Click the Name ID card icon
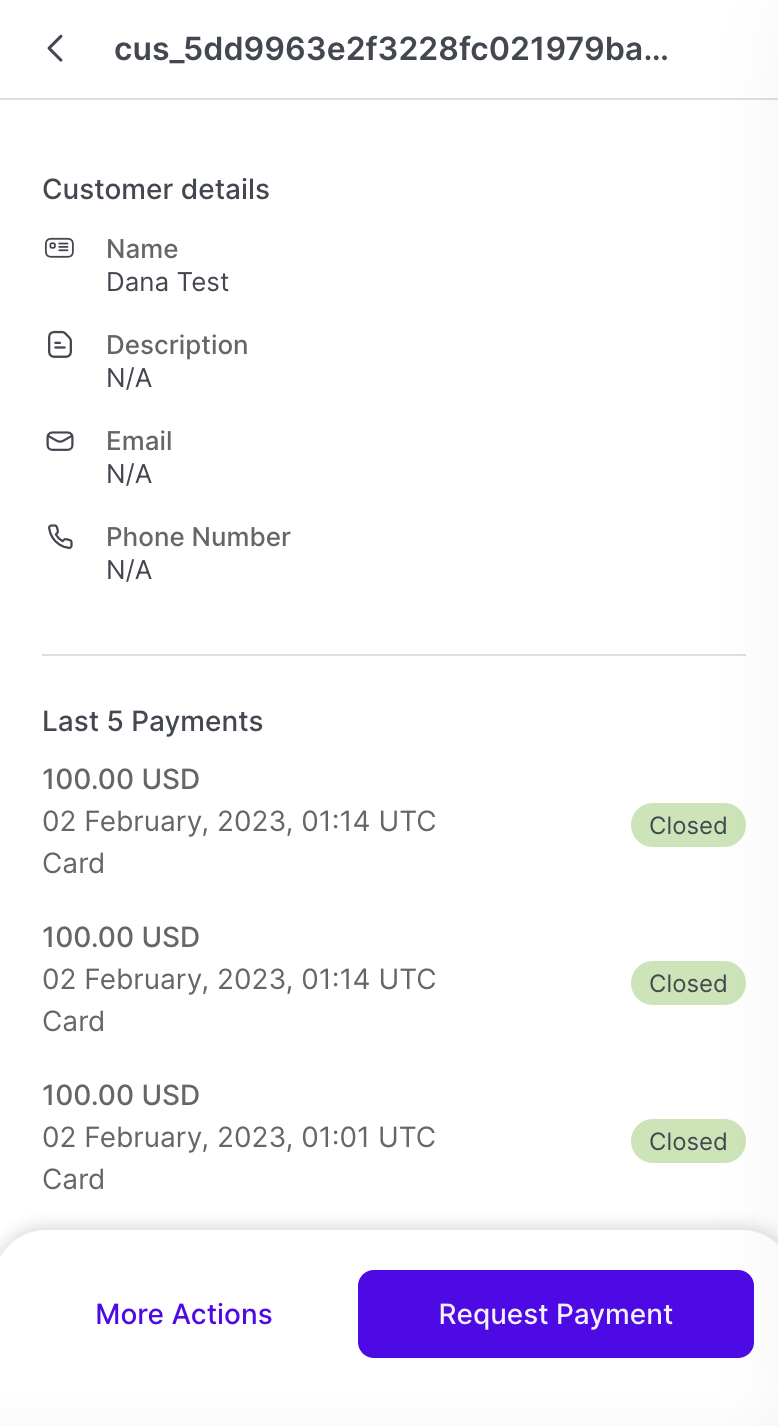This screenshot has width=778, height=1426. click(x=60, y=249)
